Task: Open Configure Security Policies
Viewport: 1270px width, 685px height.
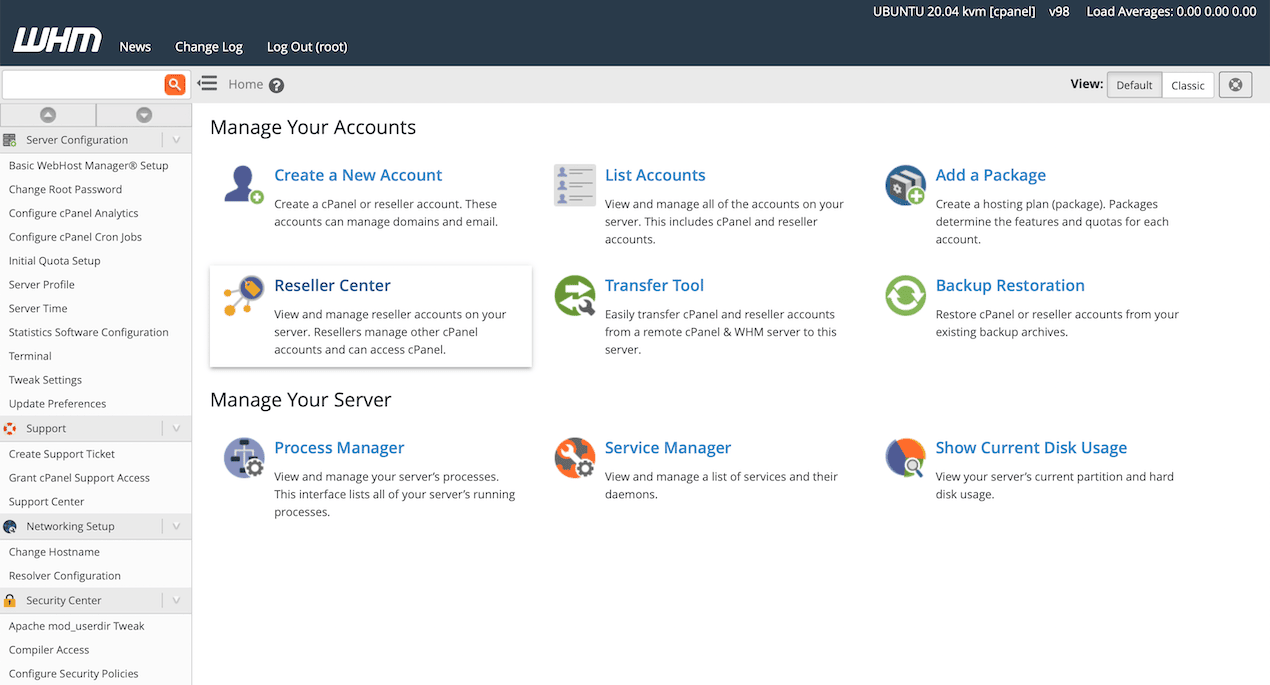Action: click(73, 674)
